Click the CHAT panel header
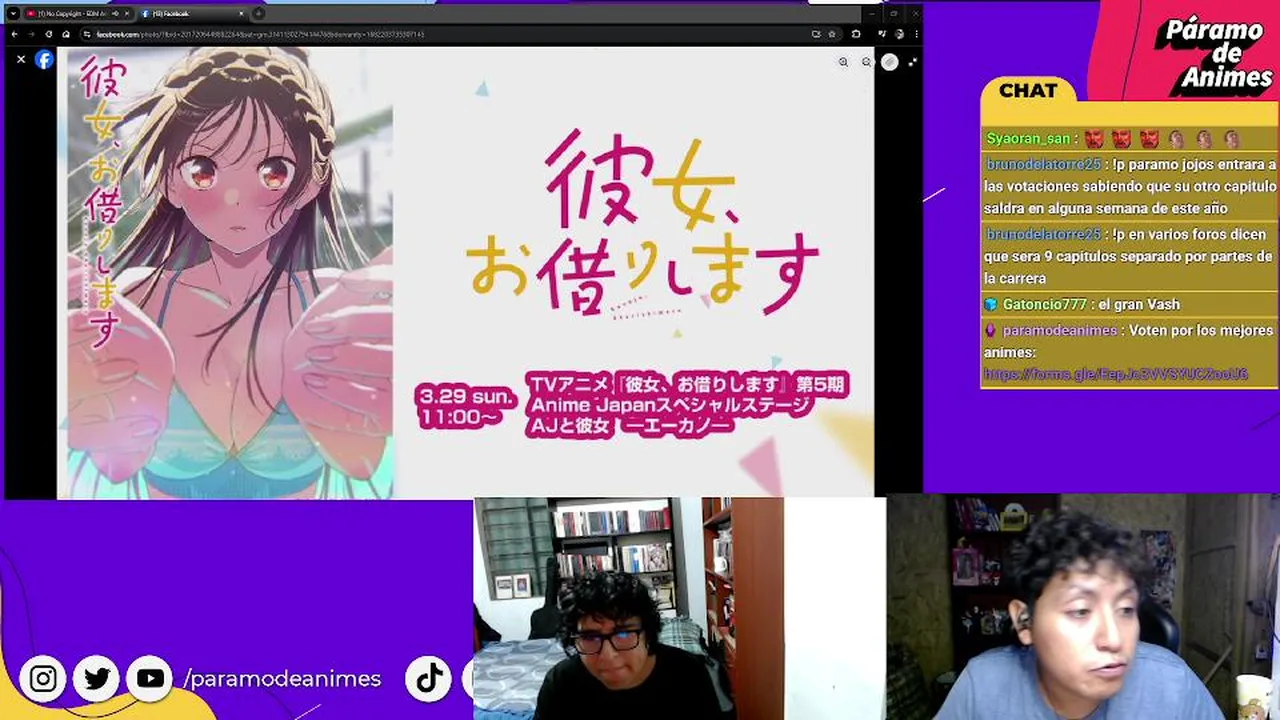The image size is (1280, 720). (x=1027, y=90)
